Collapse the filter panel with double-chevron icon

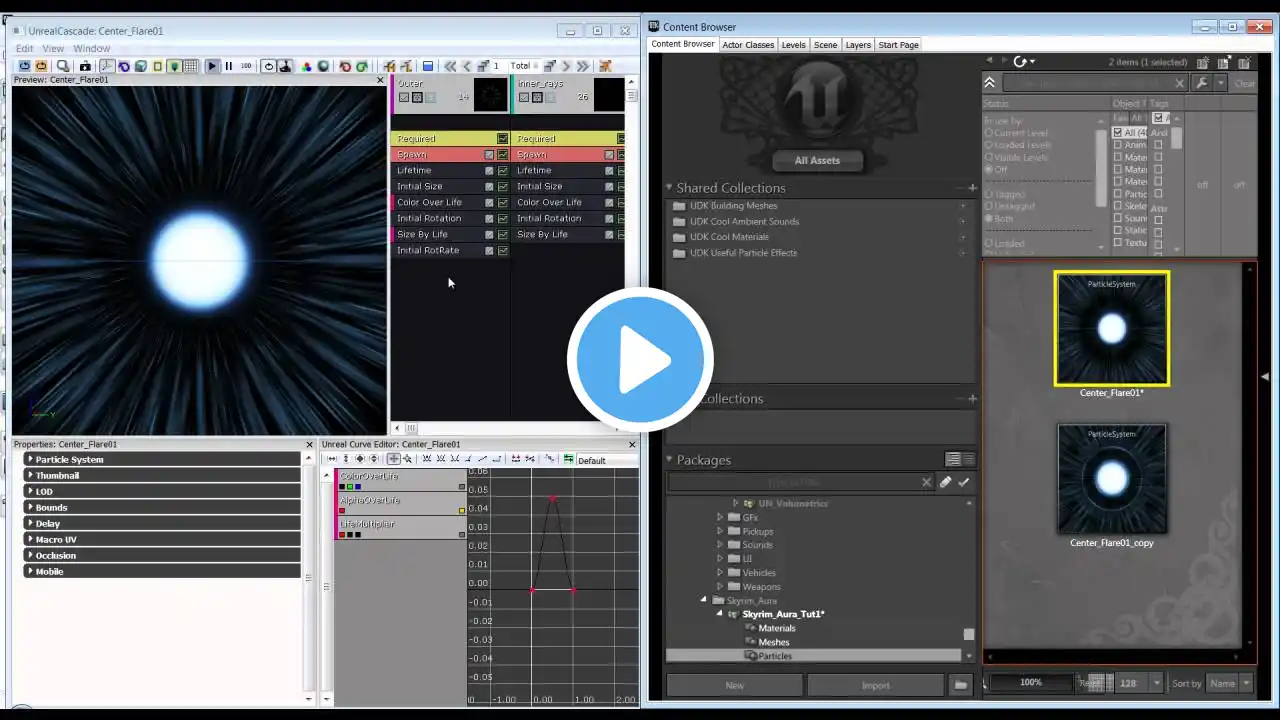[x=989, y=83]
